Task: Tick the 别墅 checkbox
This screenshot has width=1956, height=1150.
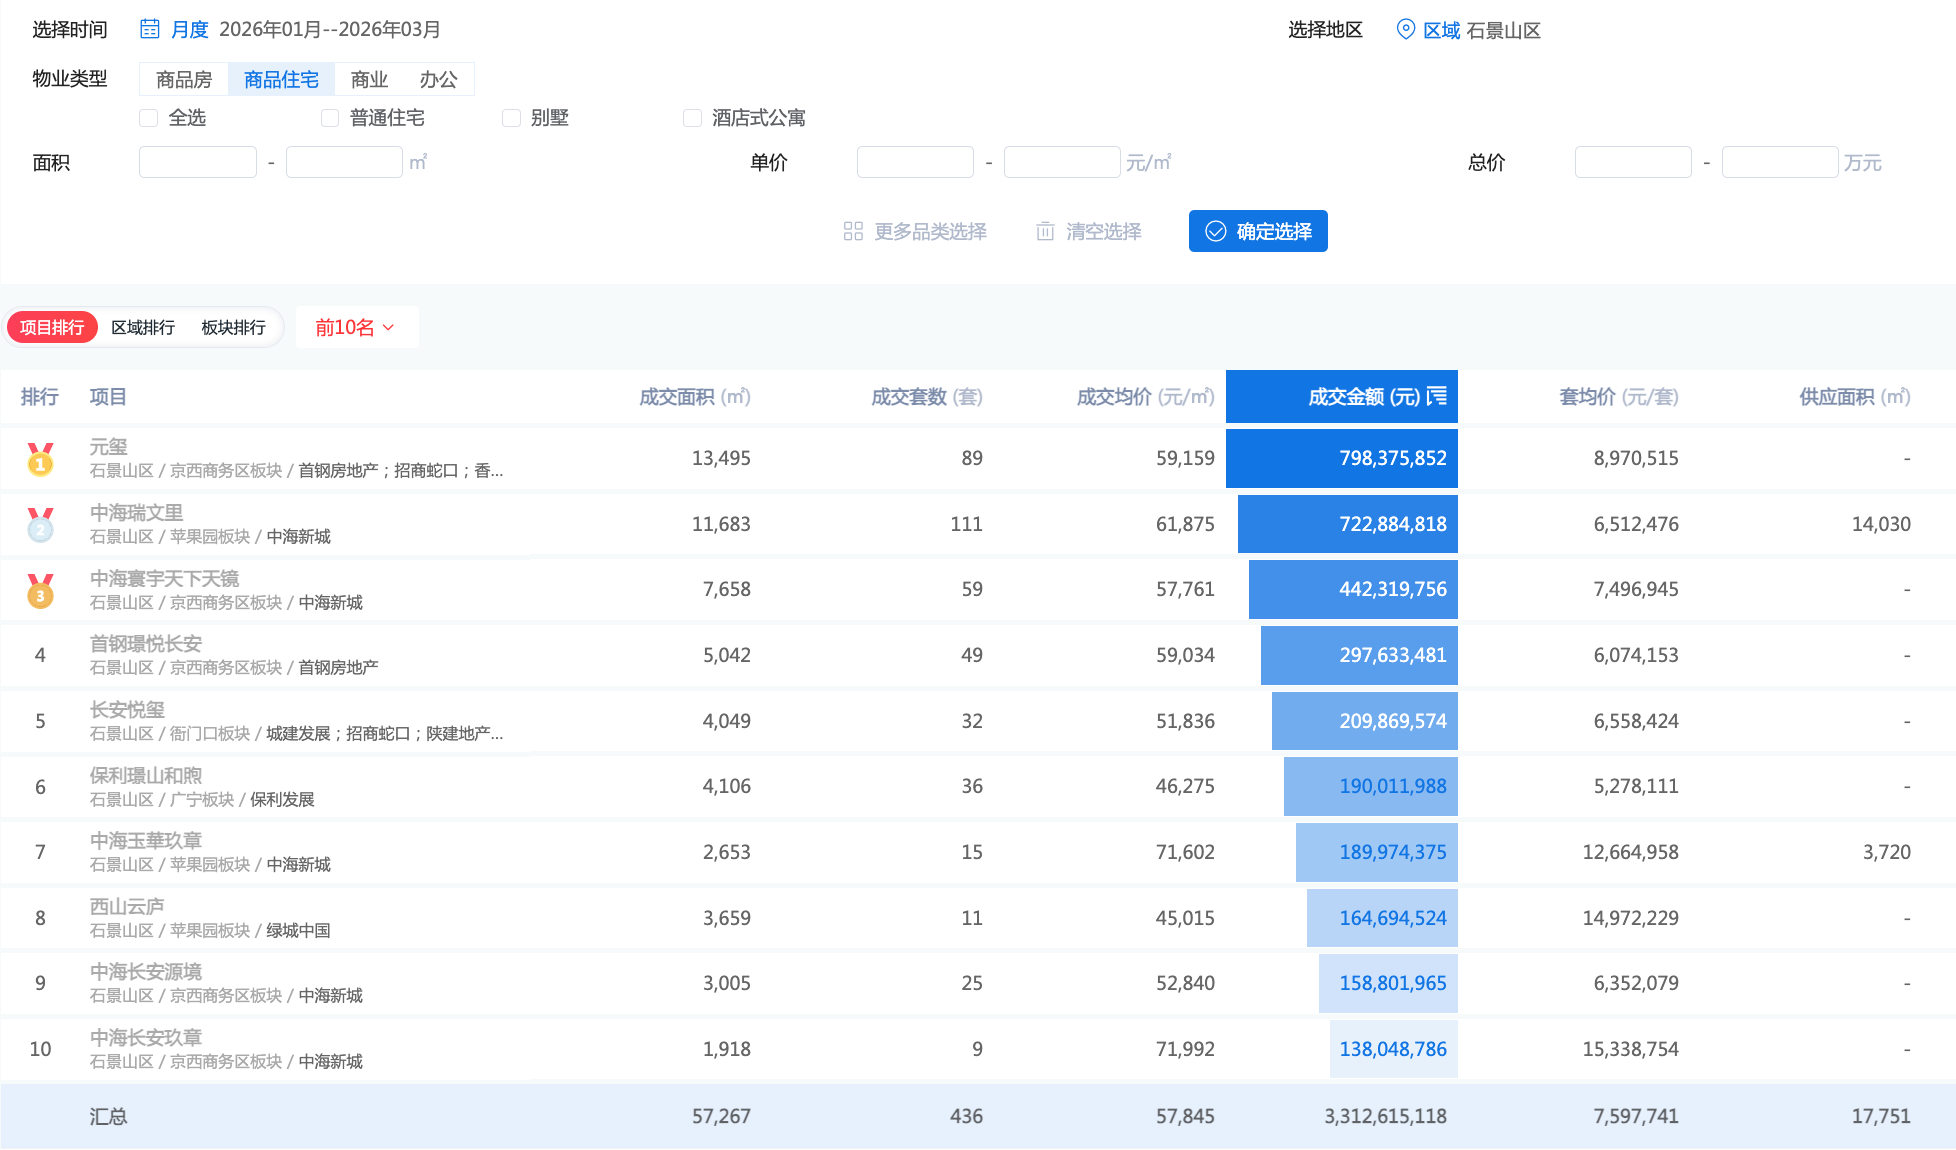Action: tap(511, 118)
